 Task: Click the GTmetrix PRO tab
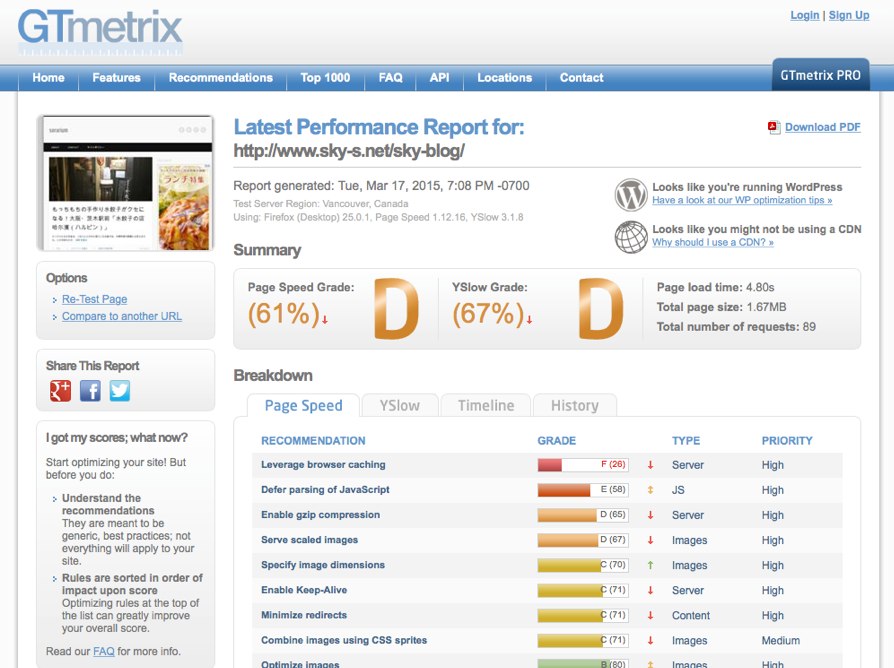820,75
